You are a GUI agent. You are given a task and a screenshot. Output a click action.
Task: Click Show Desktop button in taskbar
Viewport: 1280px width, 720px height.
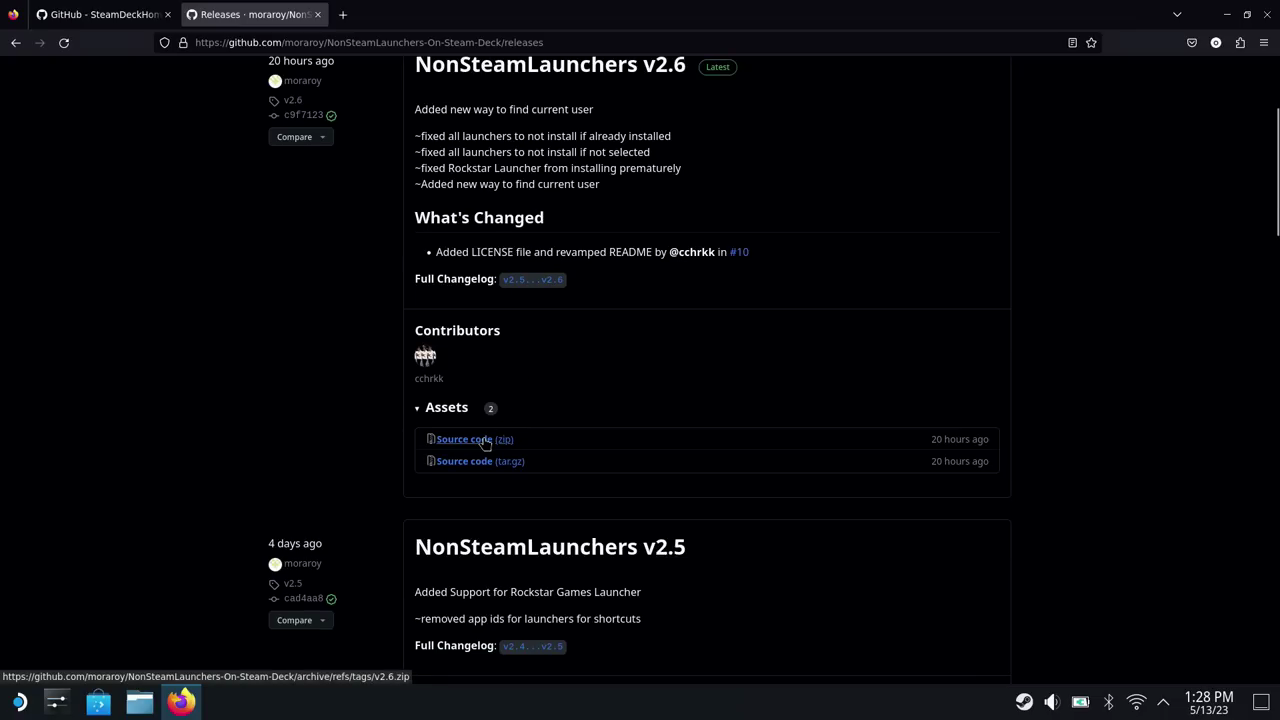1261,702
